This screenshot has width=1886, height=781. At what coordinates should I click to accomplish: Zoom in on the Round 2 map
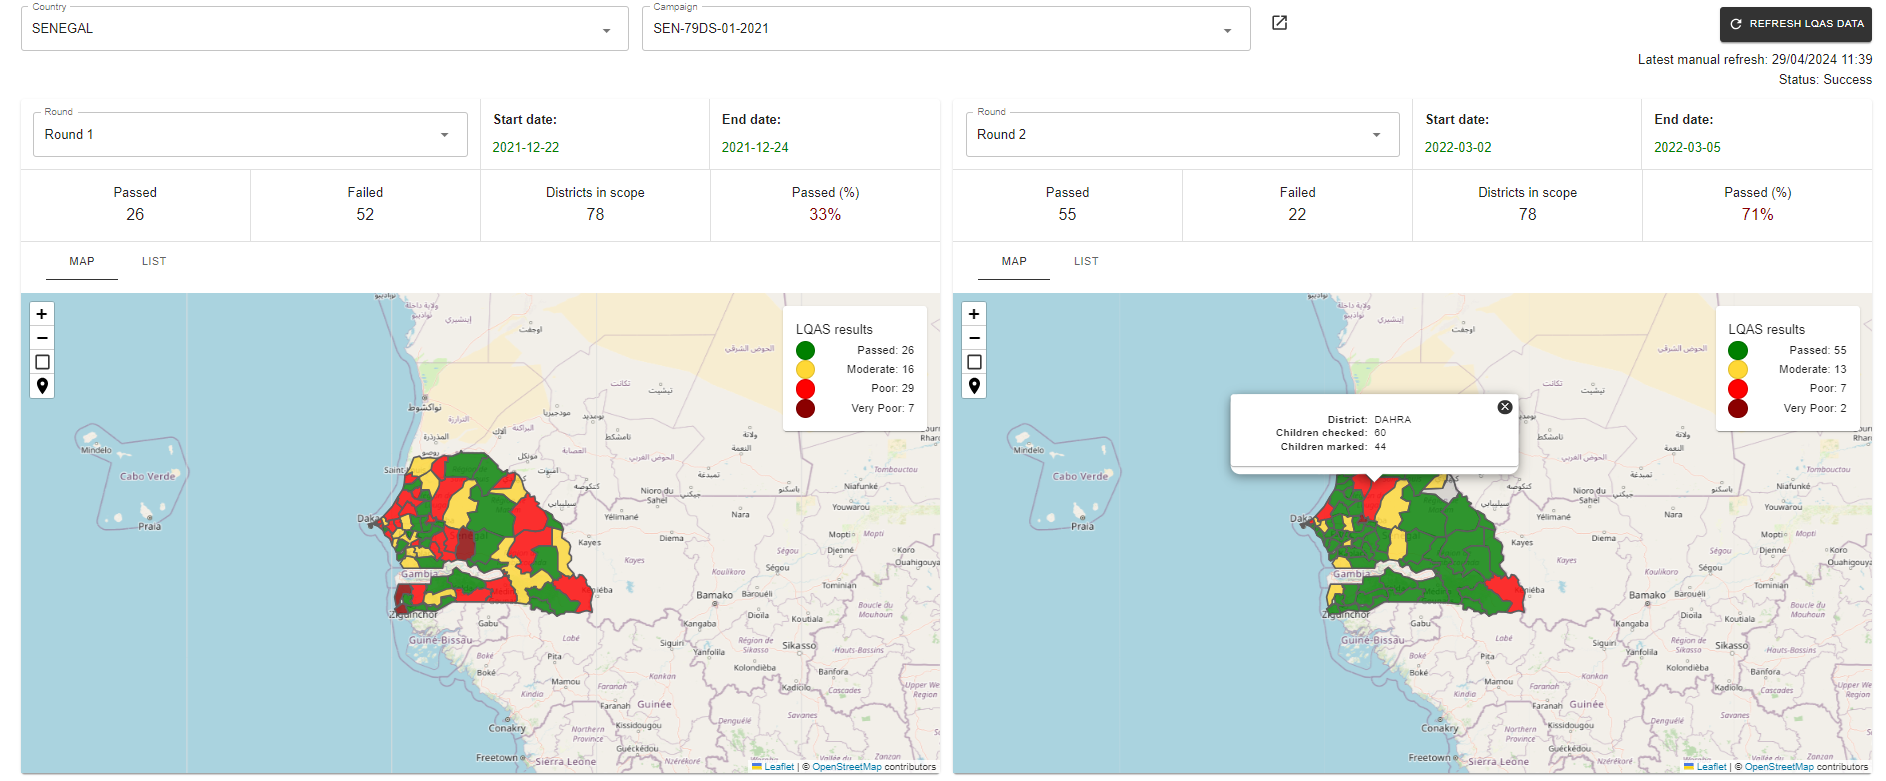point(974,314)
